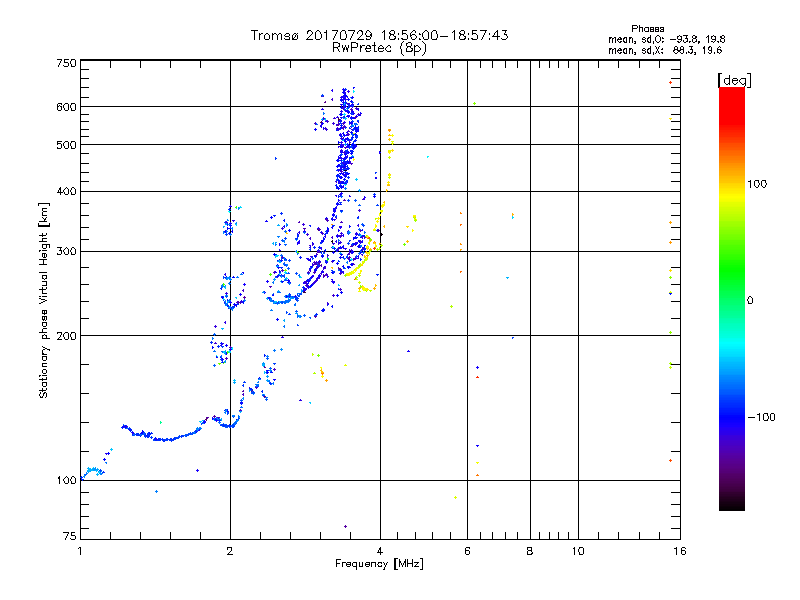Click the 300 tick on the height axis

pos(66,251)
